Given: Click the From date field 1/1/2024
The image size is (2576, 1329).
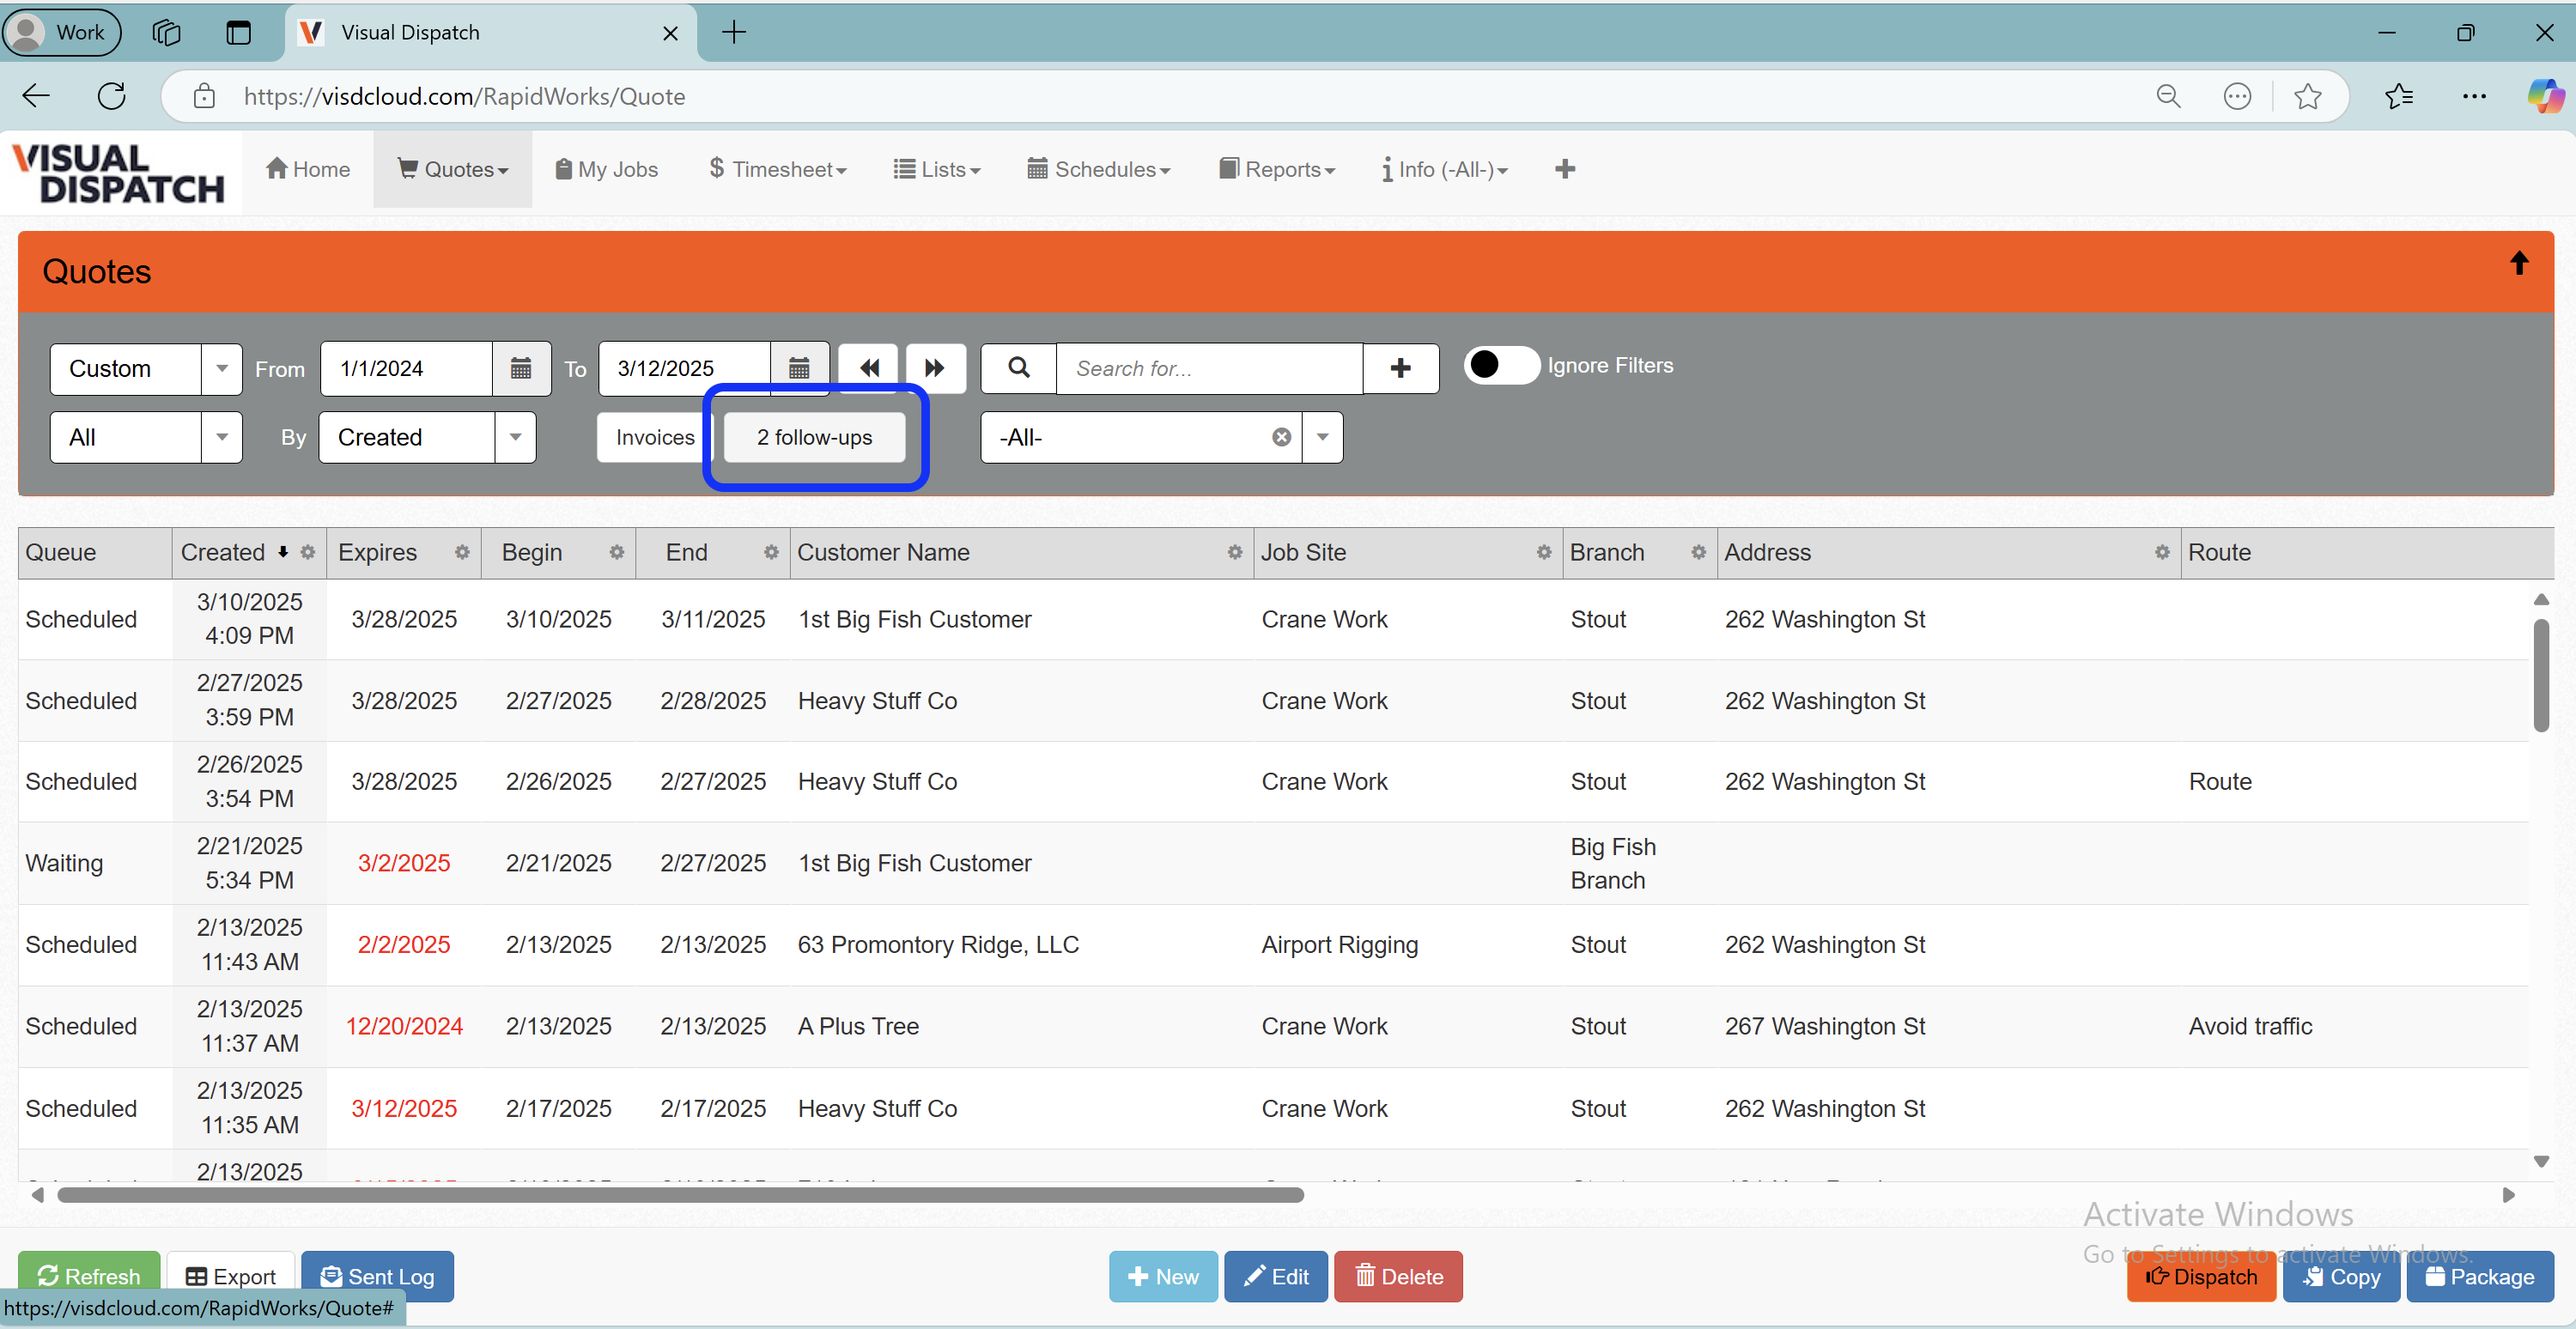Looking at the screenshot, I should tap(406, 368).
